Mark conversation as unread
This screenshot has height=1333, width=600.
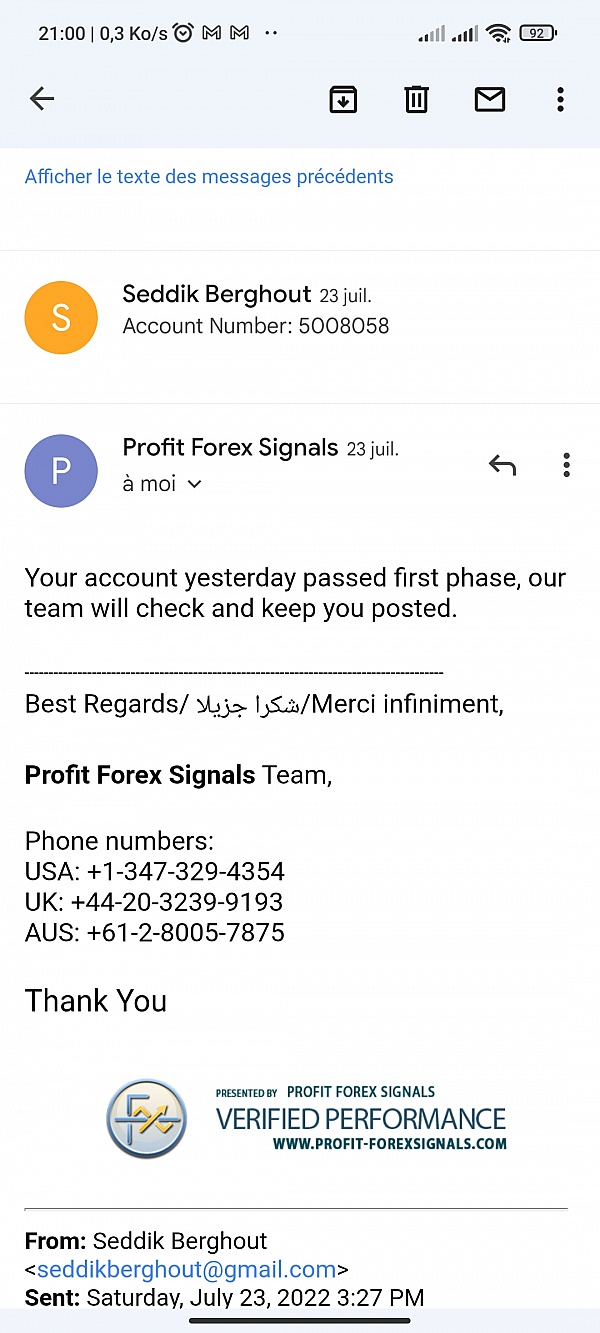pos(489,98)
